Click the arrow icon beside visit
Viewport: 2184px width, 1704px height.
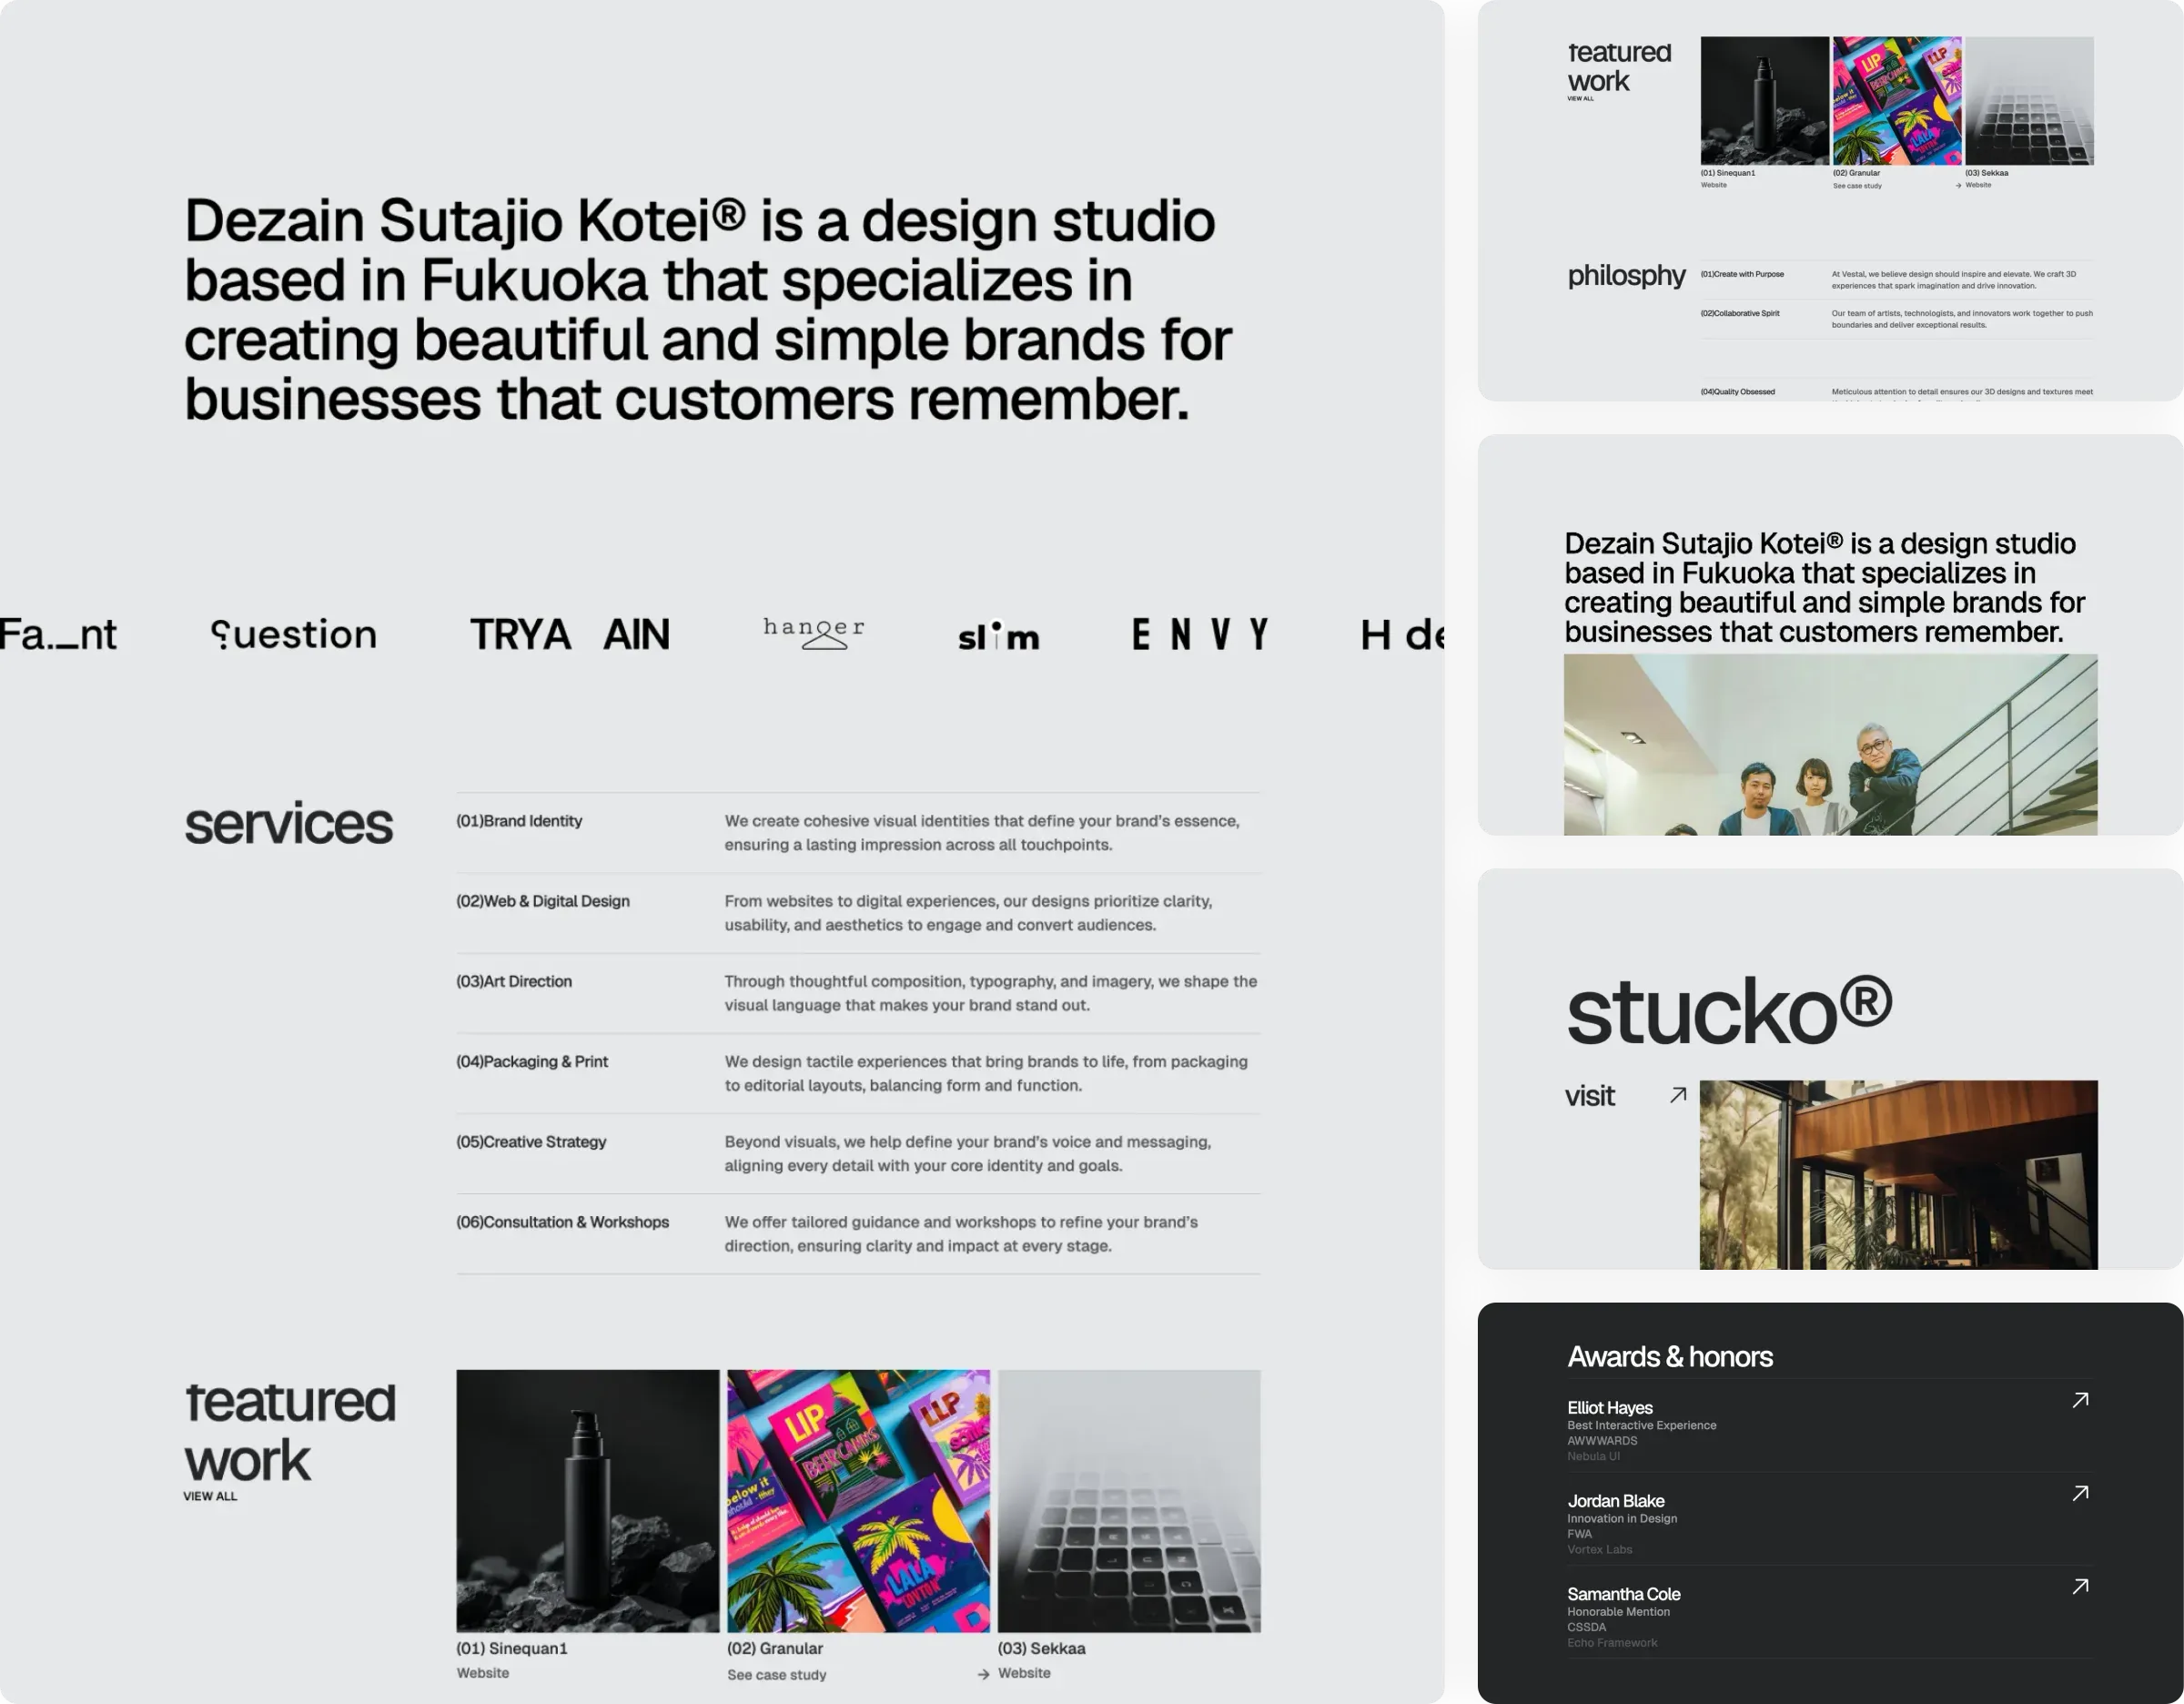coord(1678,1095)
